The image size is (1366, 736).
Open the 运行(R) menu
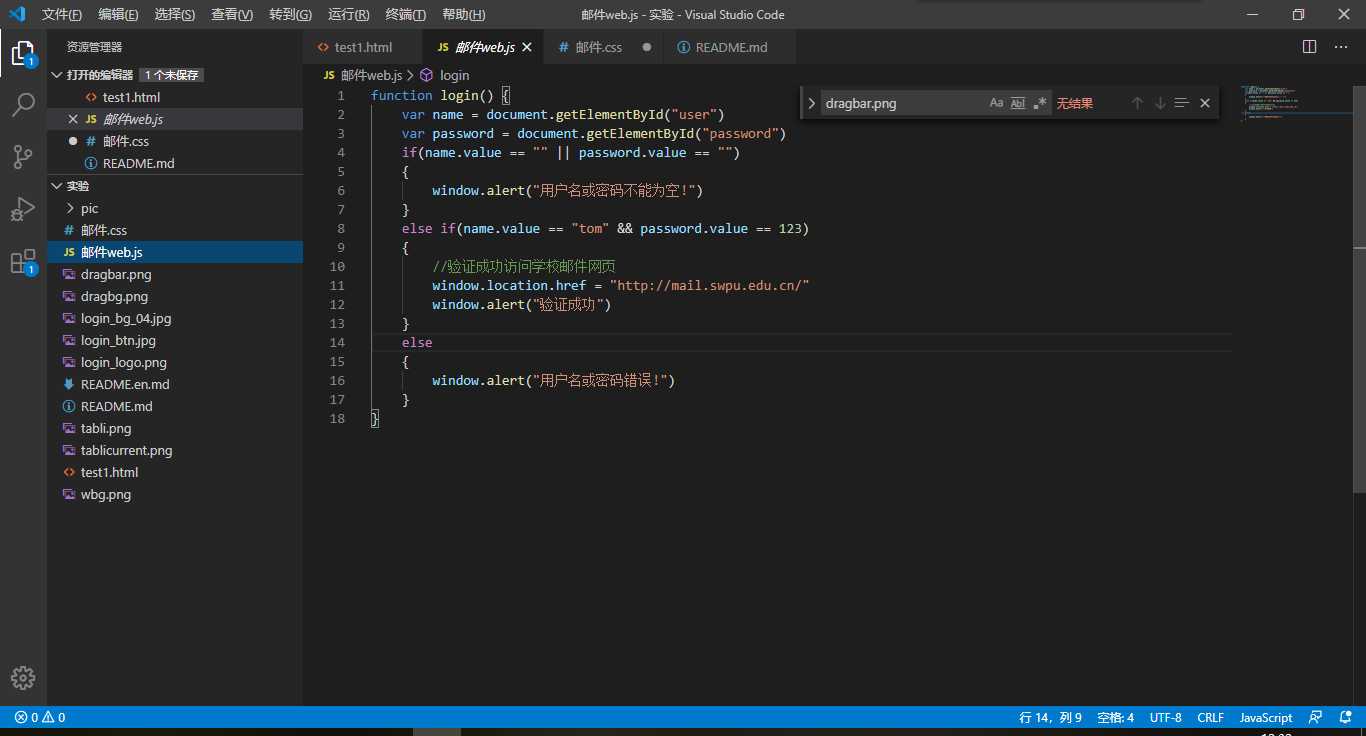tap(348, 15)
